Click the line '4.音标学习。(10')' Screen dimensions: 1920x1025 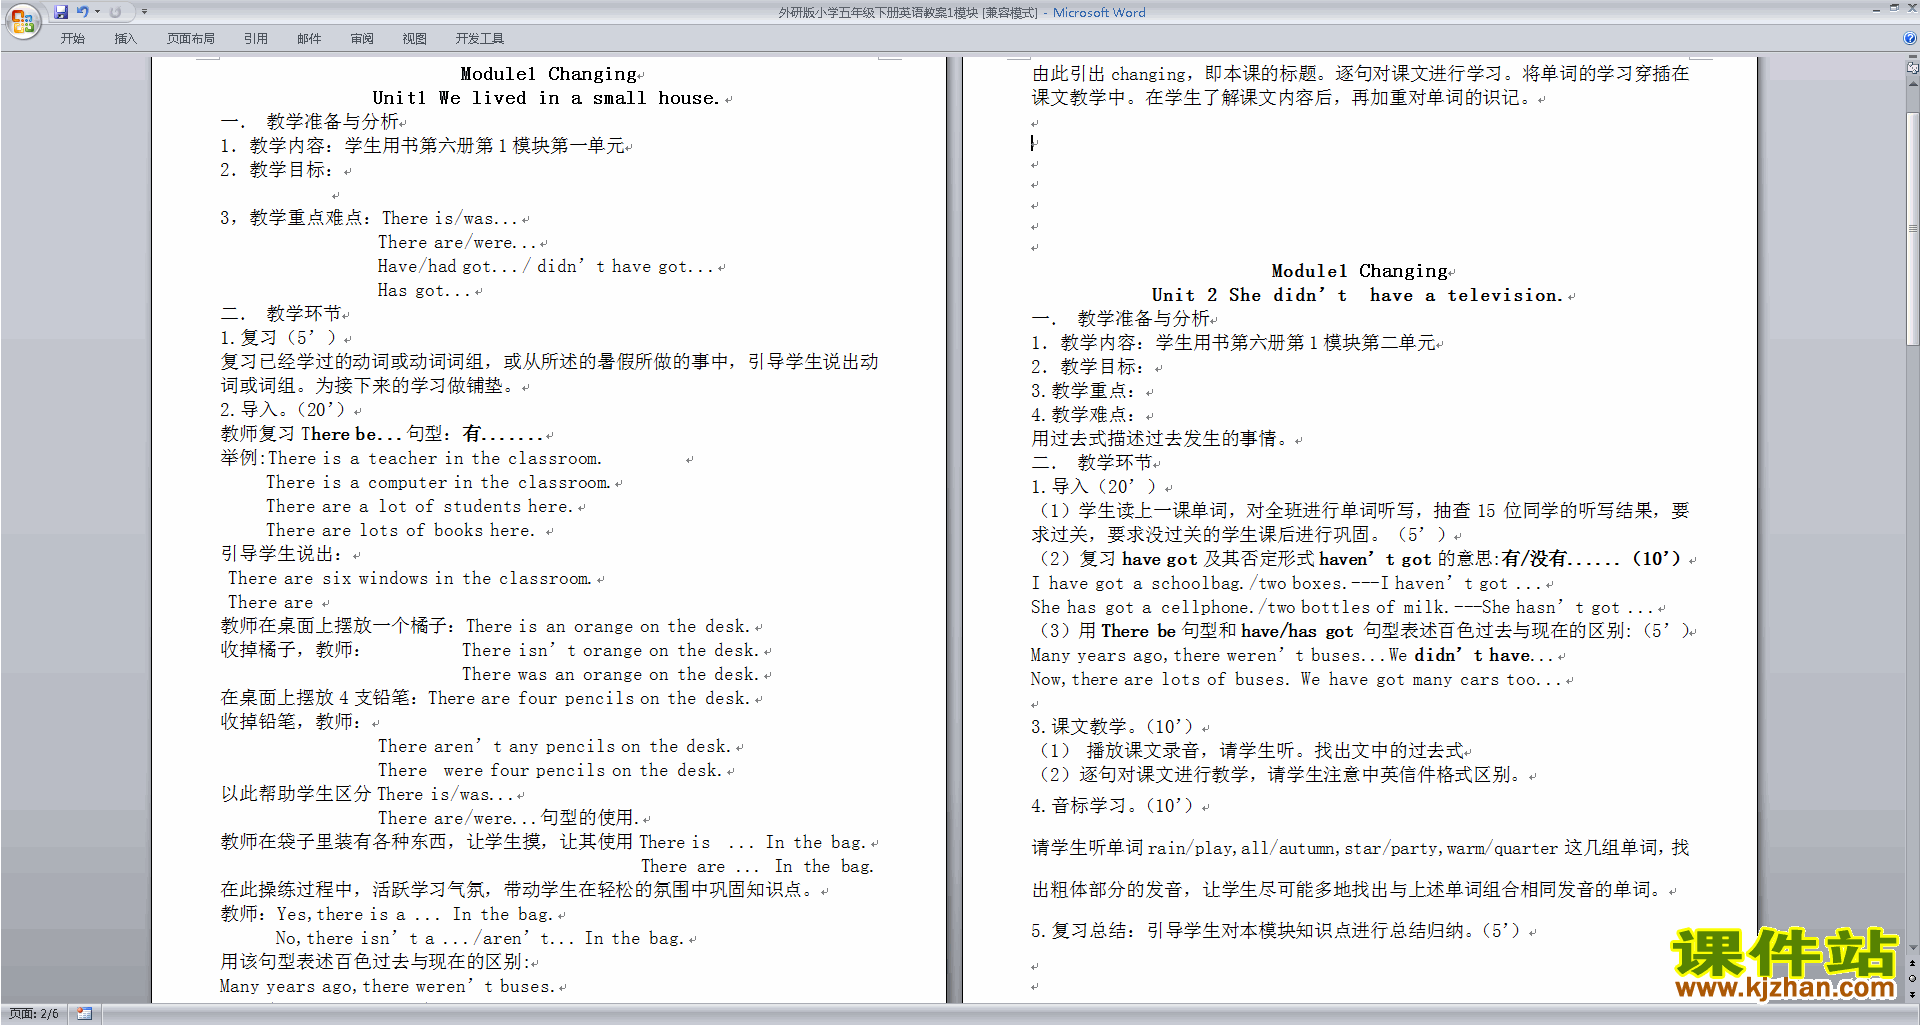coord(1113,806)
